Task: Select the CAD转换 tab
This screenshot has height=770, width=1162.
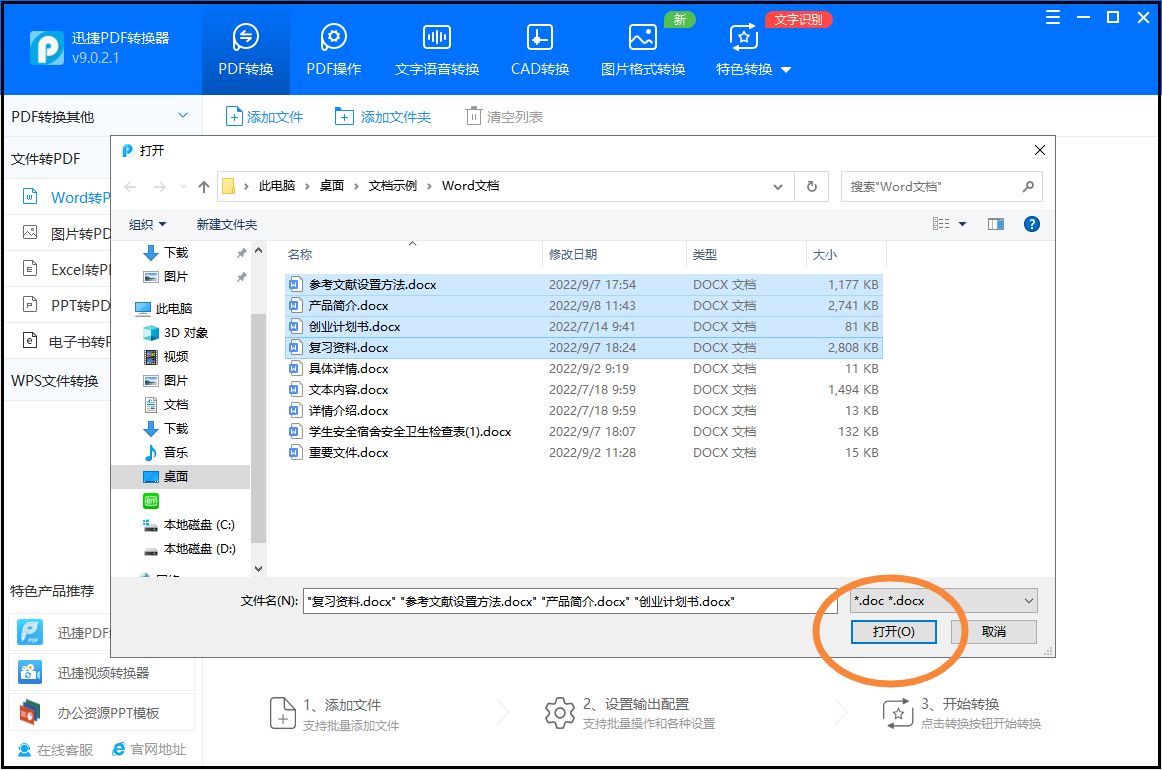Action: (x=540, y=50)
